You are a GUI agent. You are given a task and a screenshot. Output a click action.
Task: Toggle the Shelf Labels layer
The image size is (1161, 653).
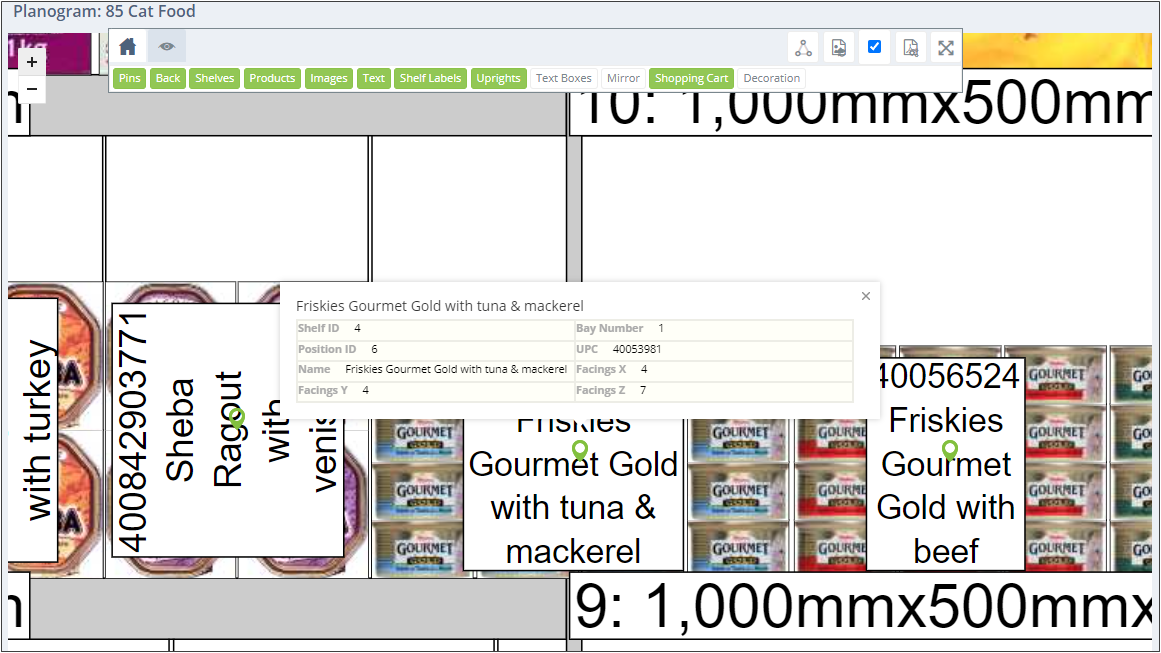[x=430, y=78]
